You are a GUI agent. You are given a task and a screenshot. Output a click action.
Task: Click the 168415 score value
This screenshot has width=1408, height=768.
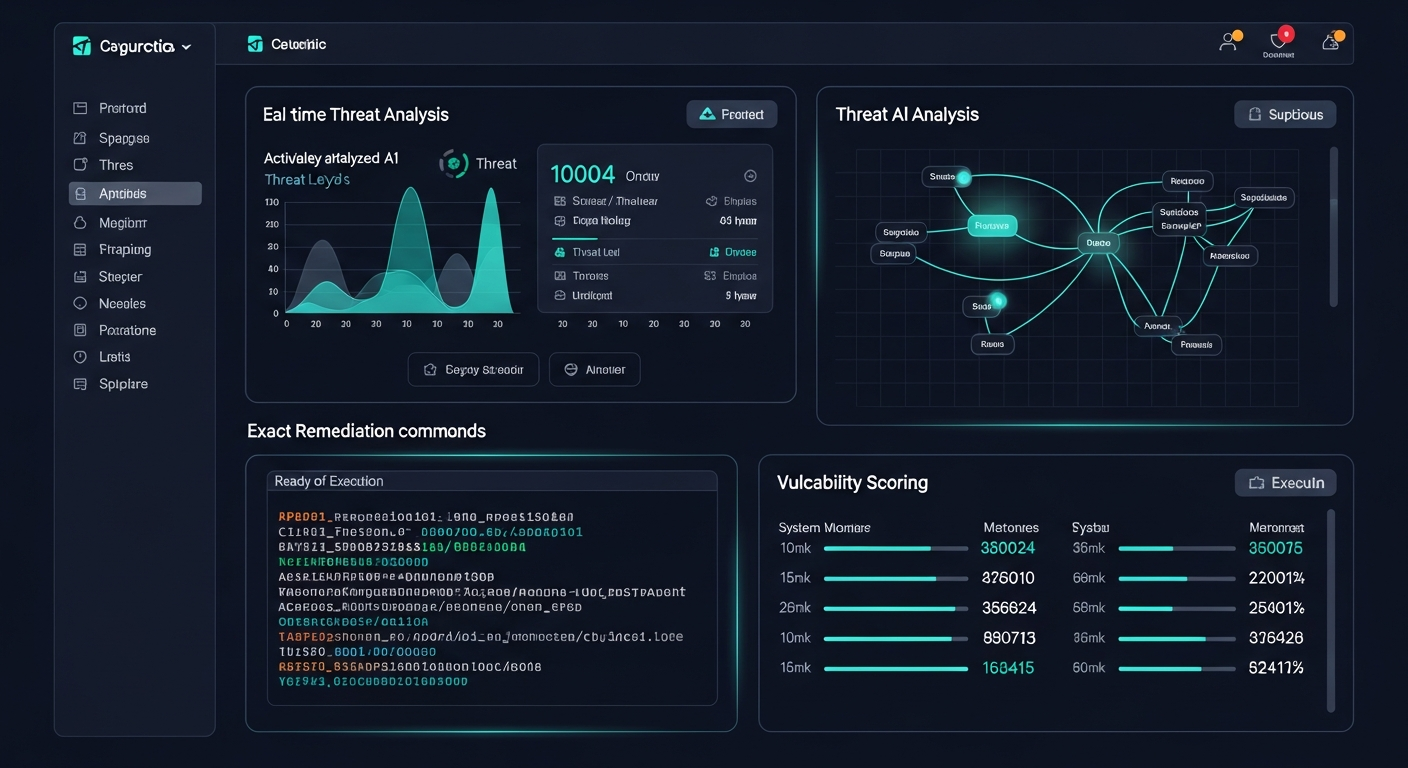point(1008,668)
